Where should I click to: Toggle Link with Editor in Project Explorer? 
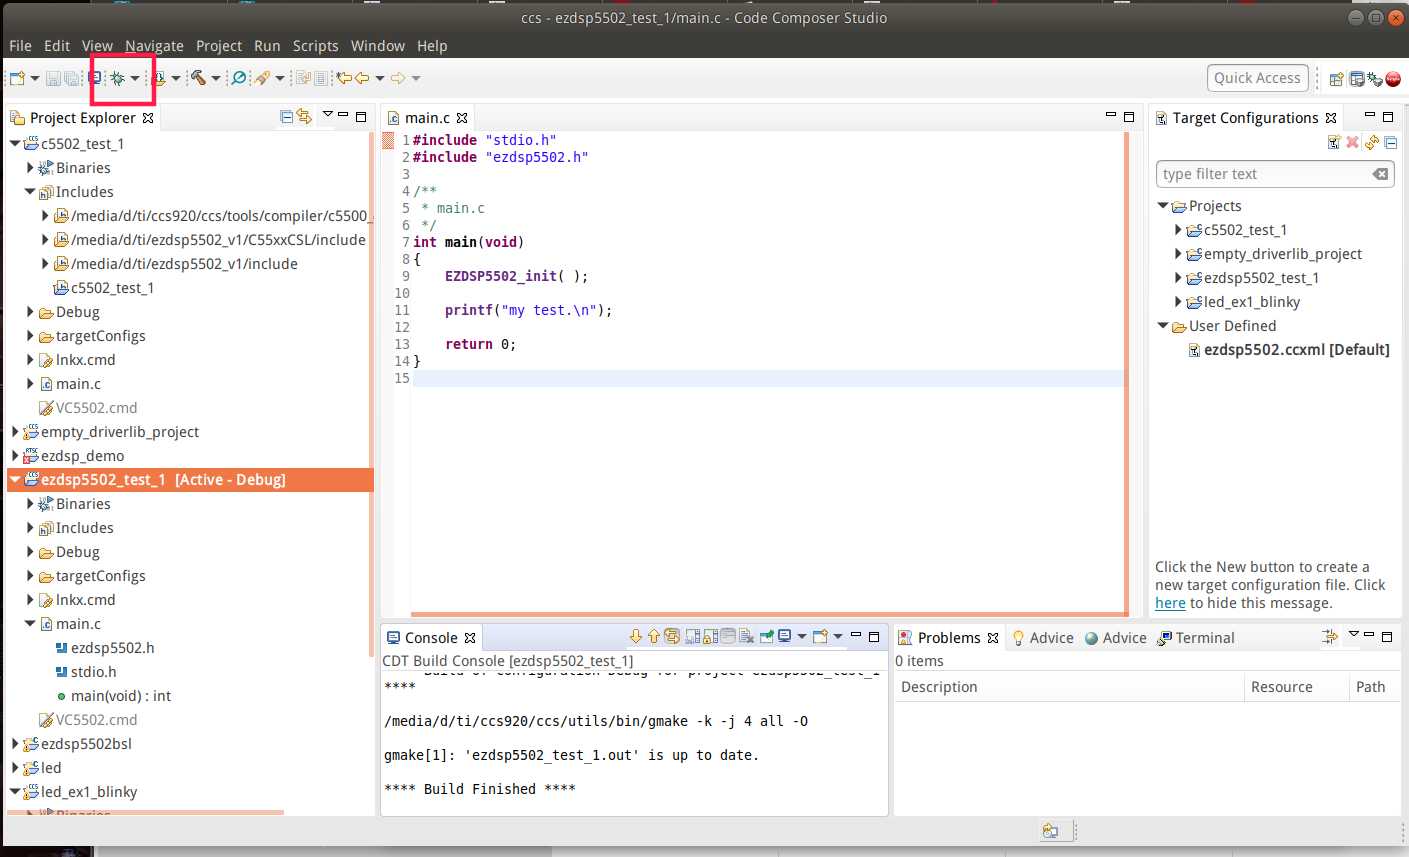point(304,117)
